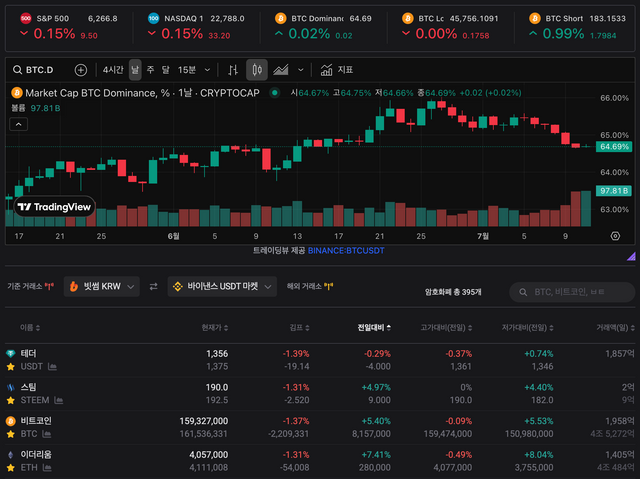Sort the table by 고가대비(전일)
The height and width of the screenshot is (479, 640).
coord(447,328)
